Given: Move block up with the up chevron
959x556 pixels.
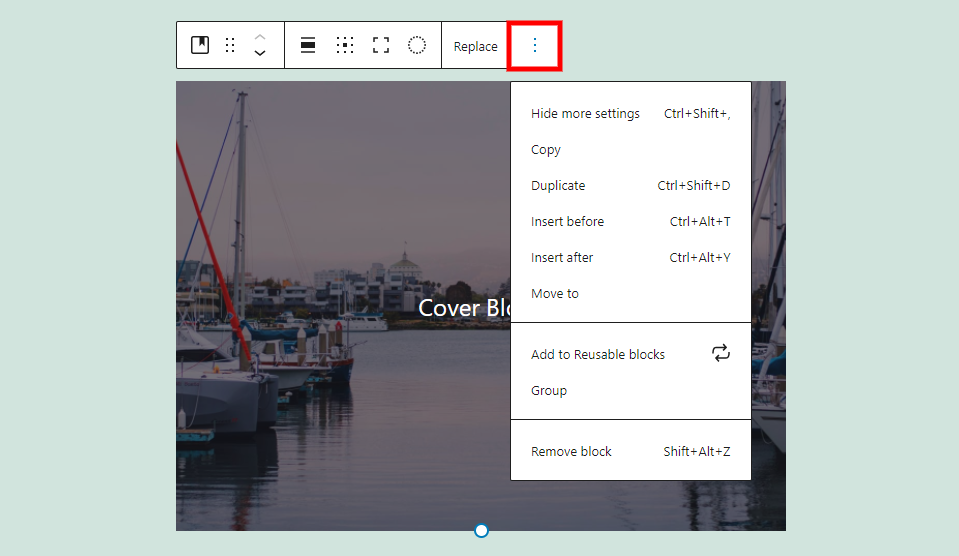Looking at the screenshot, I should click(x=260, y=37).
